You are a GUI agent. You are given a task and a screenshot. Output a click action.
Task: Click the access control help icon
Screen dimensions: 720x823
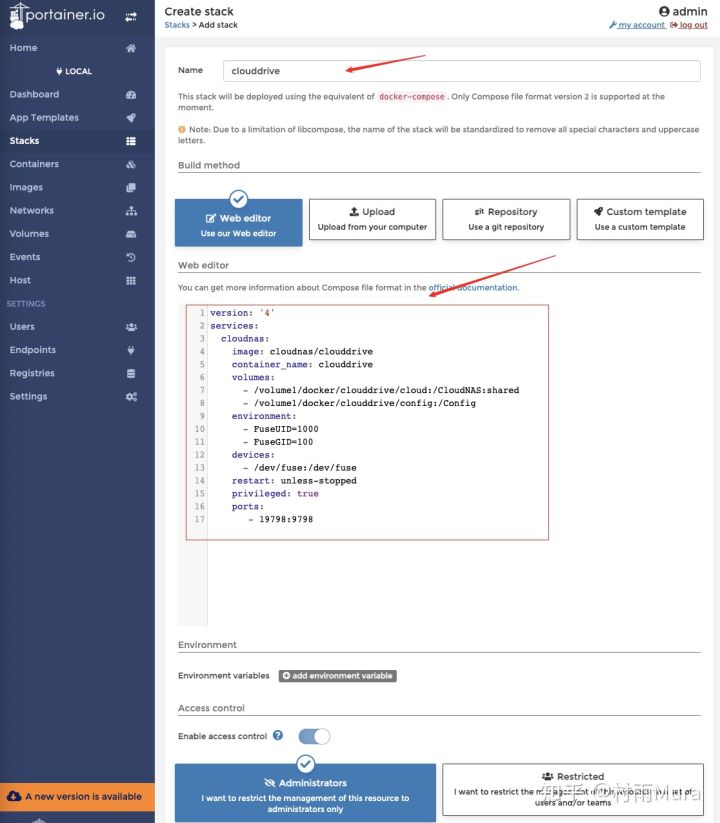[x=278, y=736]
